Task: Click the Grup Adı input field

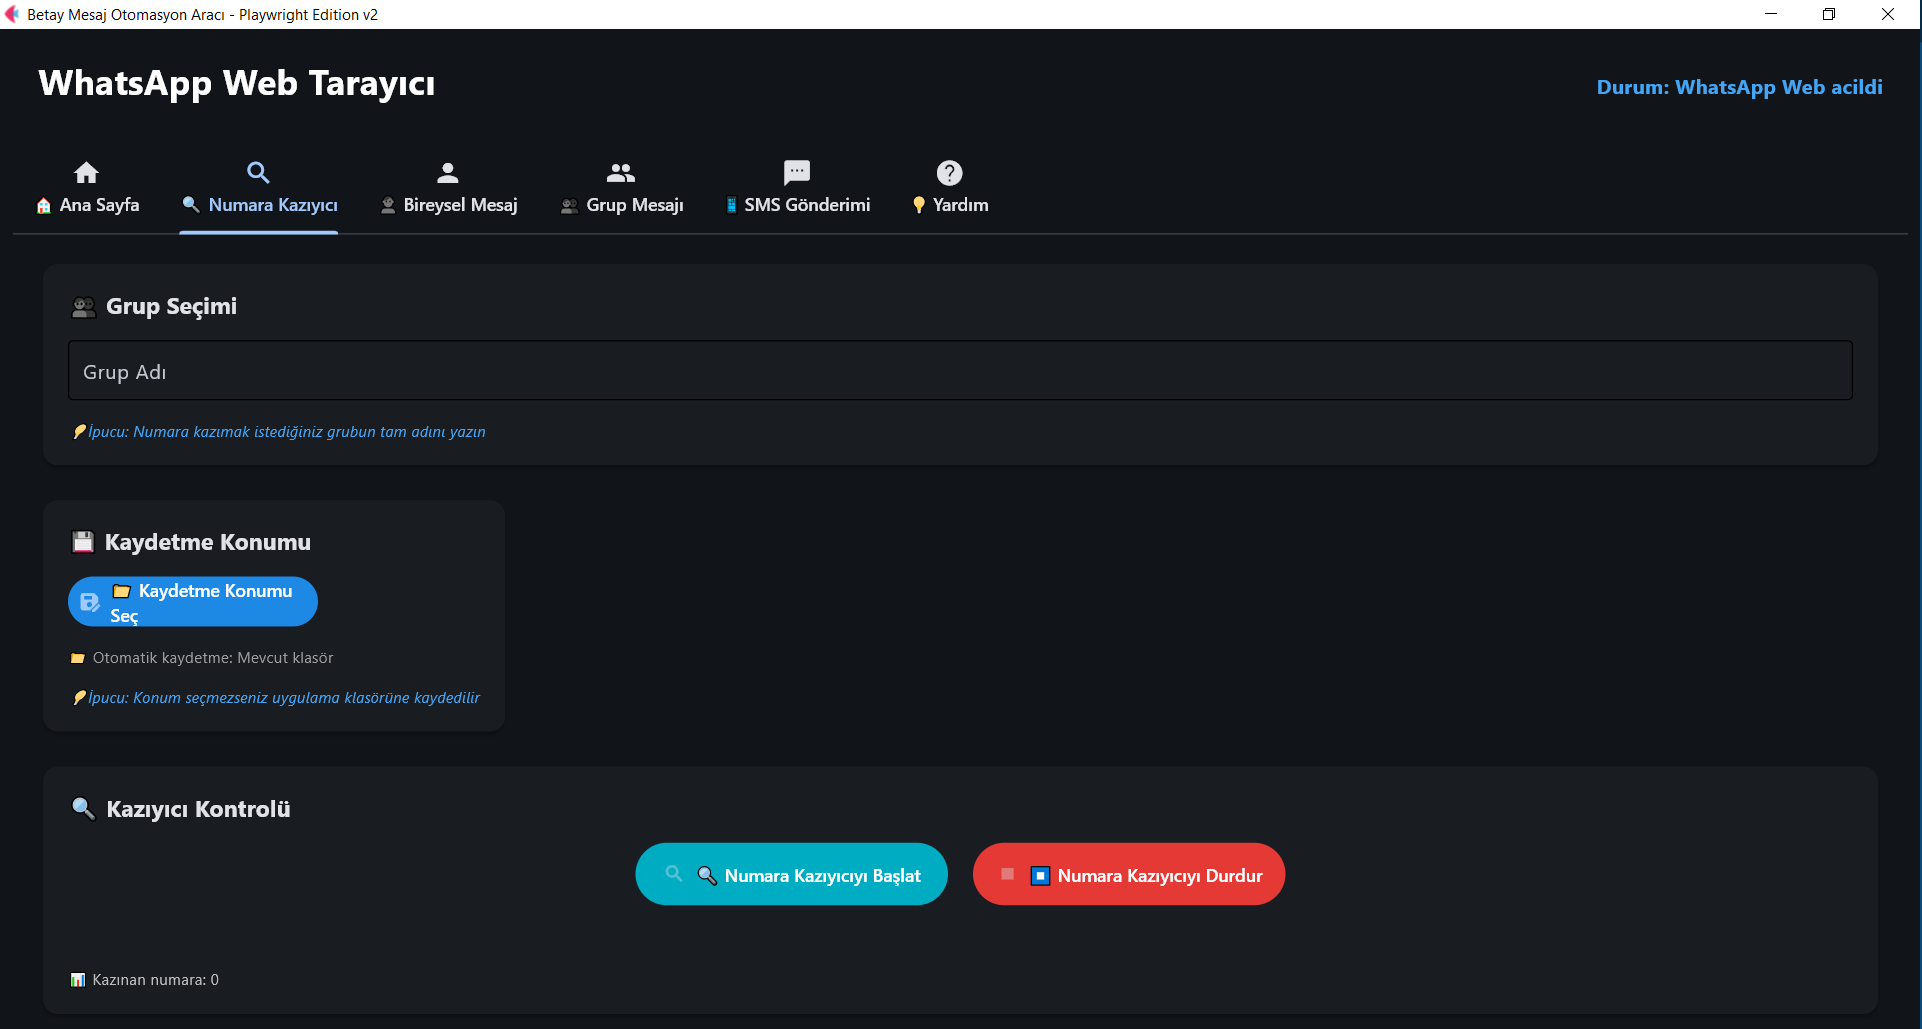Action: point(960,371)
